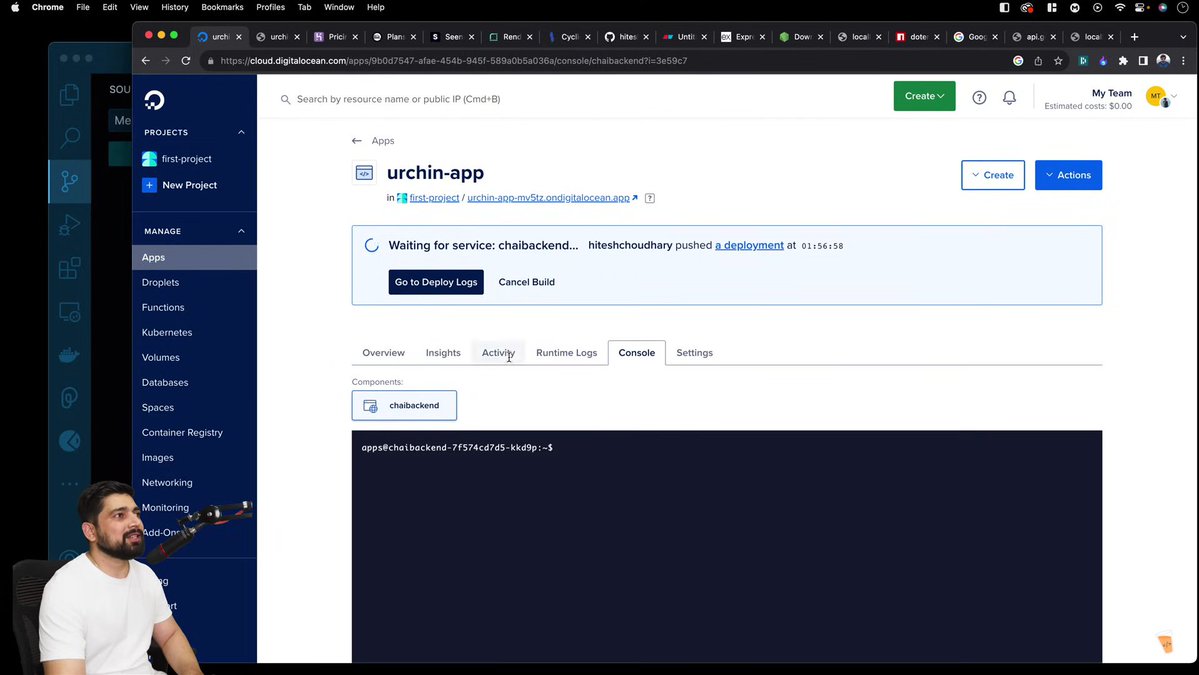Click the plus icon for New Project
The width and height of the screenshot is (1199, 675).
(149, 185)
